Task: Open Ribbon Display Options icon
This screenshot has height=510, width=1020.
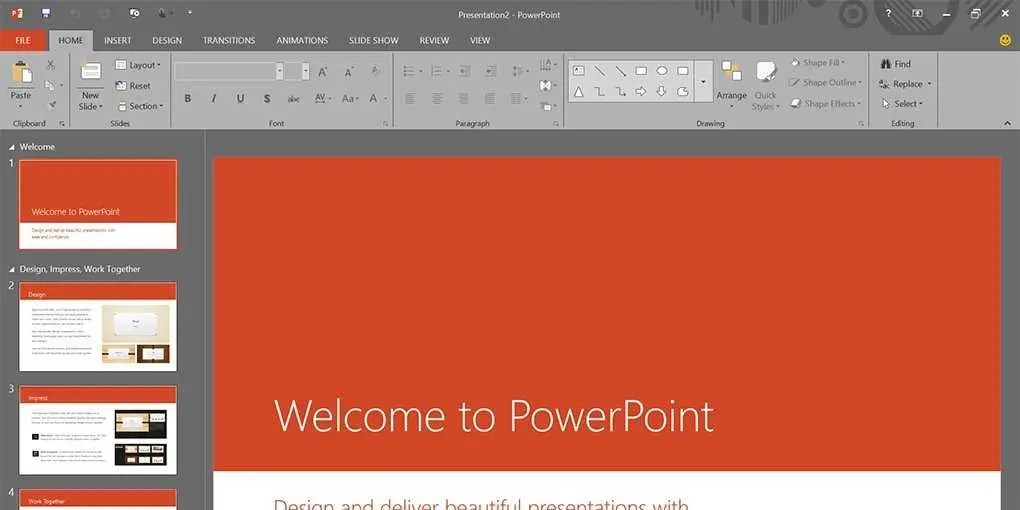Action: (x=918, y=14)
